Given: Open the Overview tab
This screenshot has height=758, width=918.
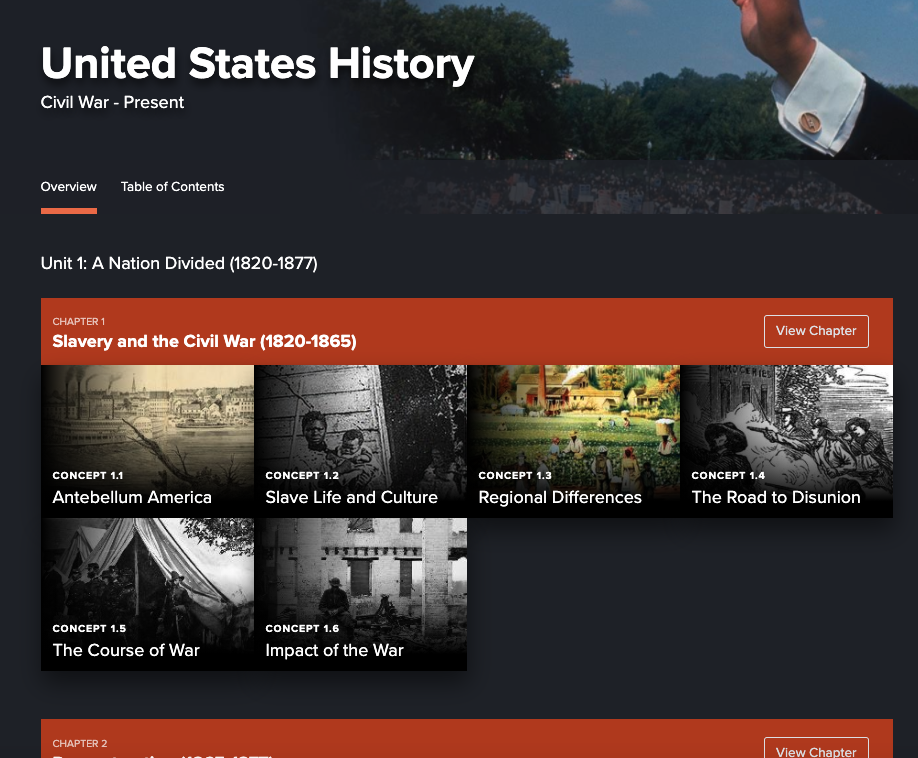Looking at the screenshot, I should coord(68,187).
